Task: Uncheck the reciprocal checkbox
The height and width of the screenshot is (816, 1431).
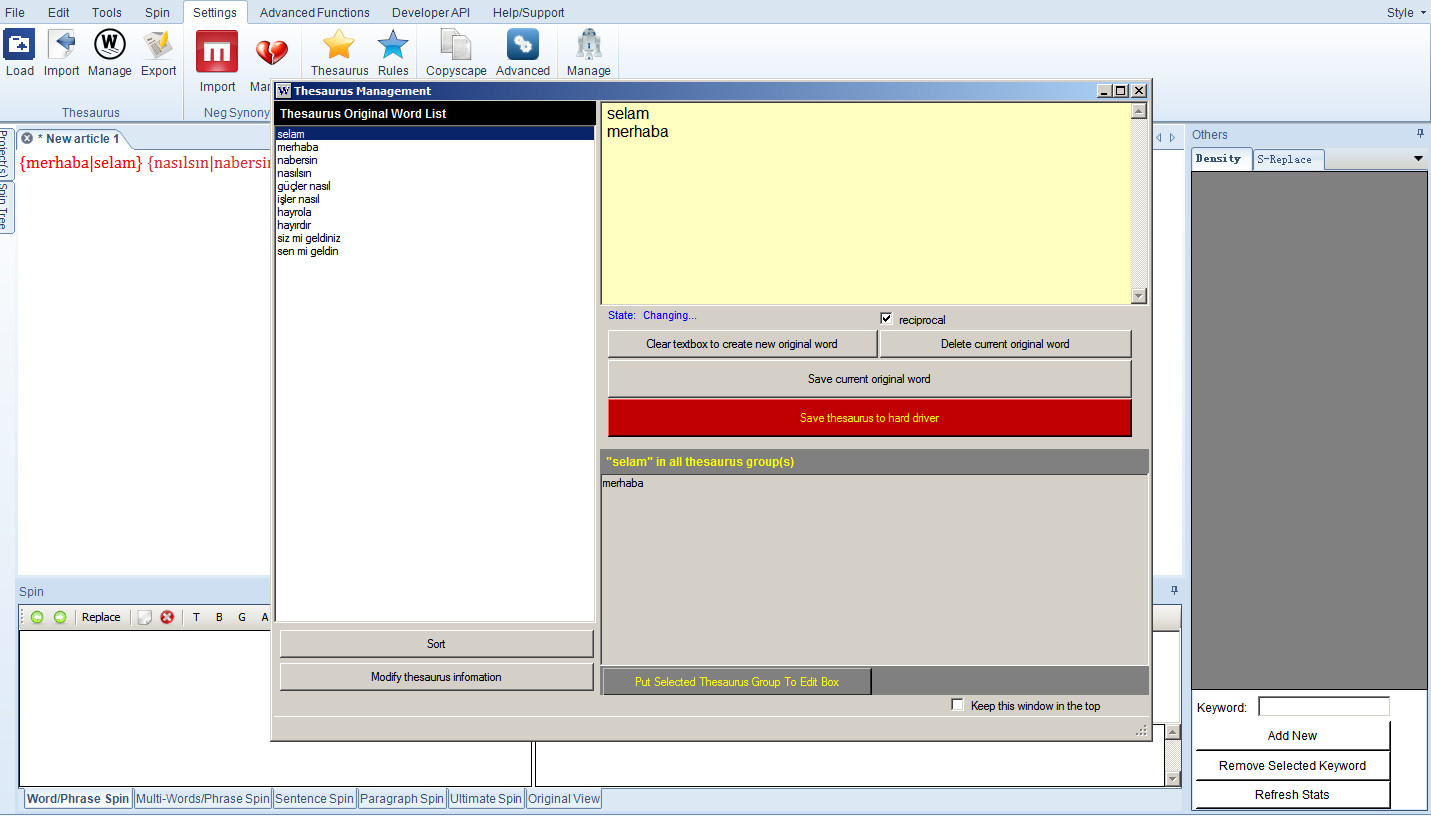Action: point(886,319)
